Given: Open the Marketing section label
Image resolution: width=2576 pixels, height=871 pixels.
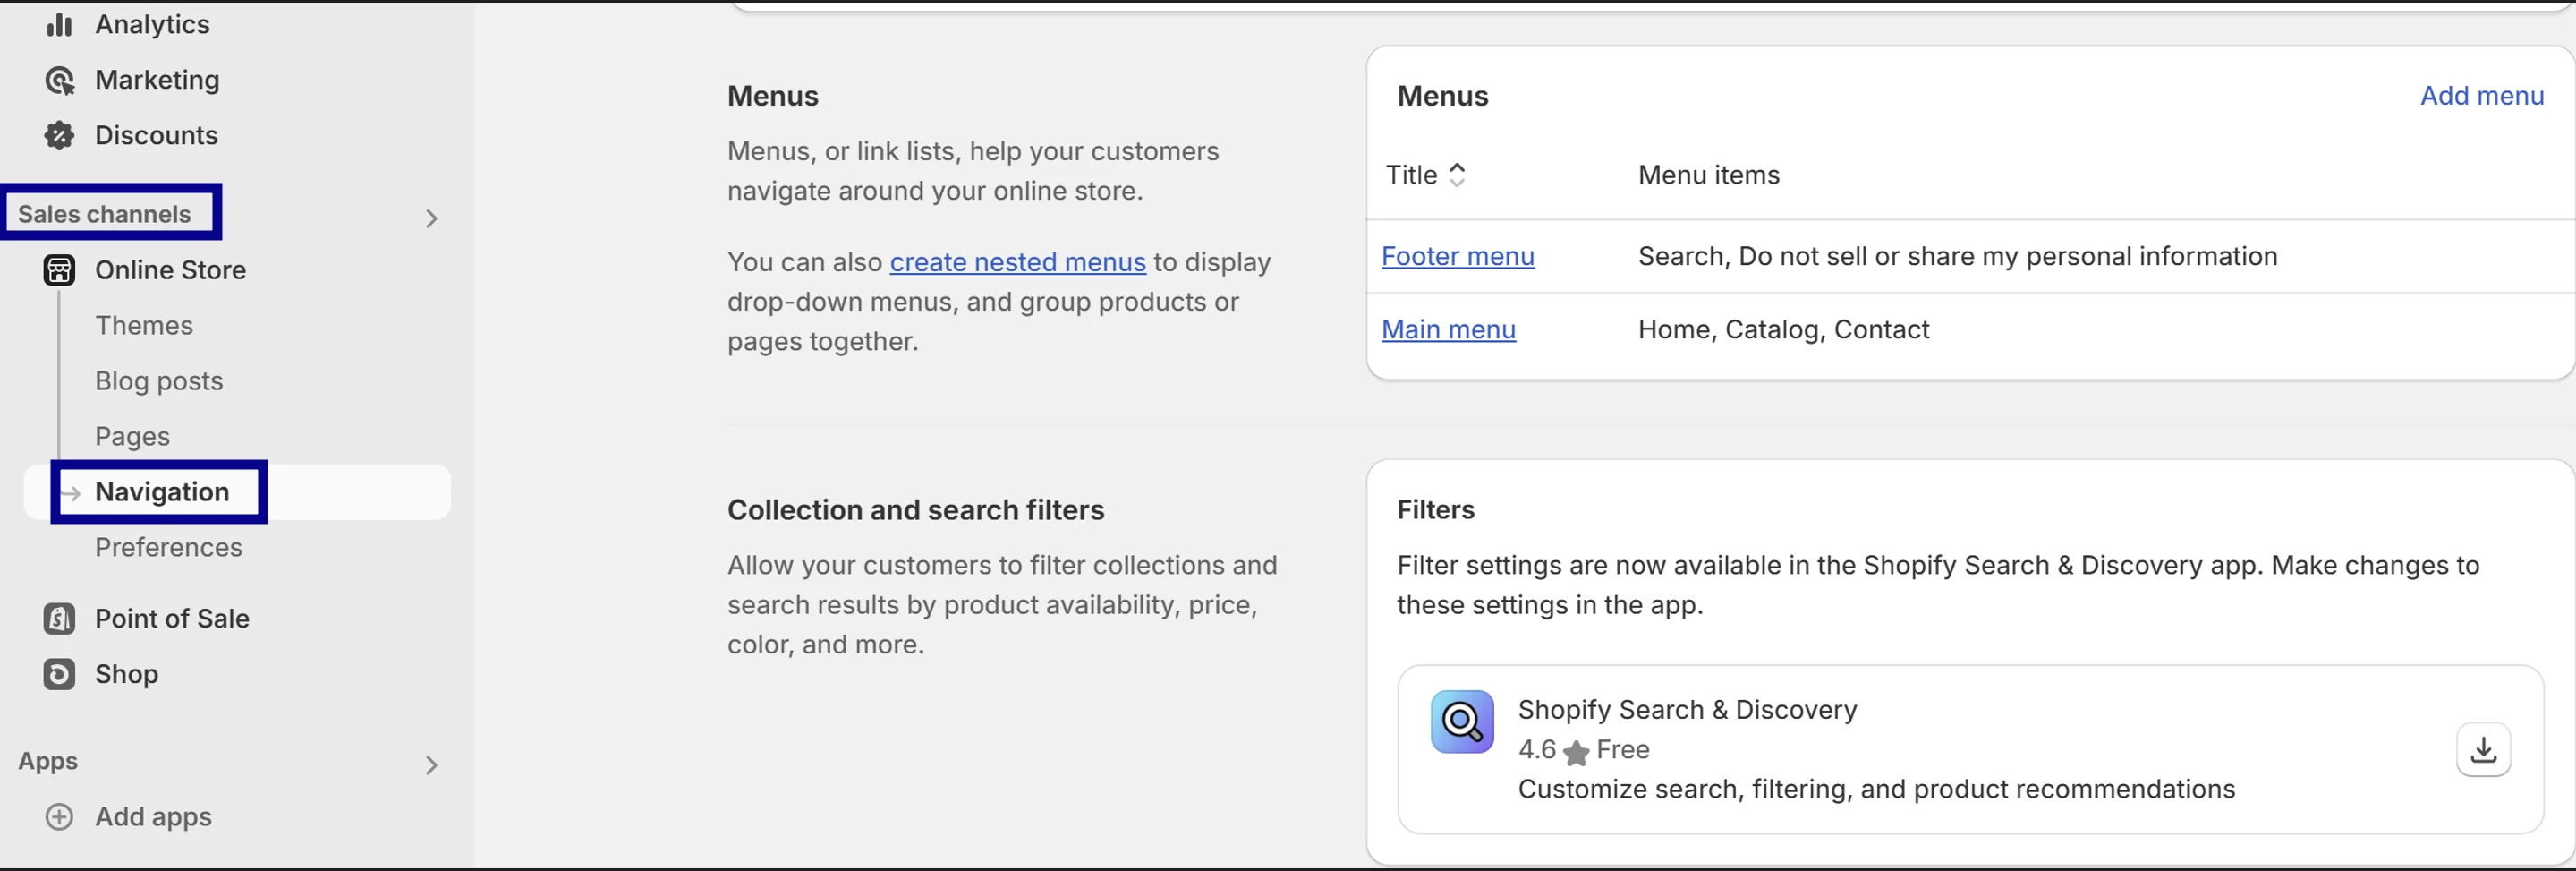Looking at the screenshot, I should point(157,80).
